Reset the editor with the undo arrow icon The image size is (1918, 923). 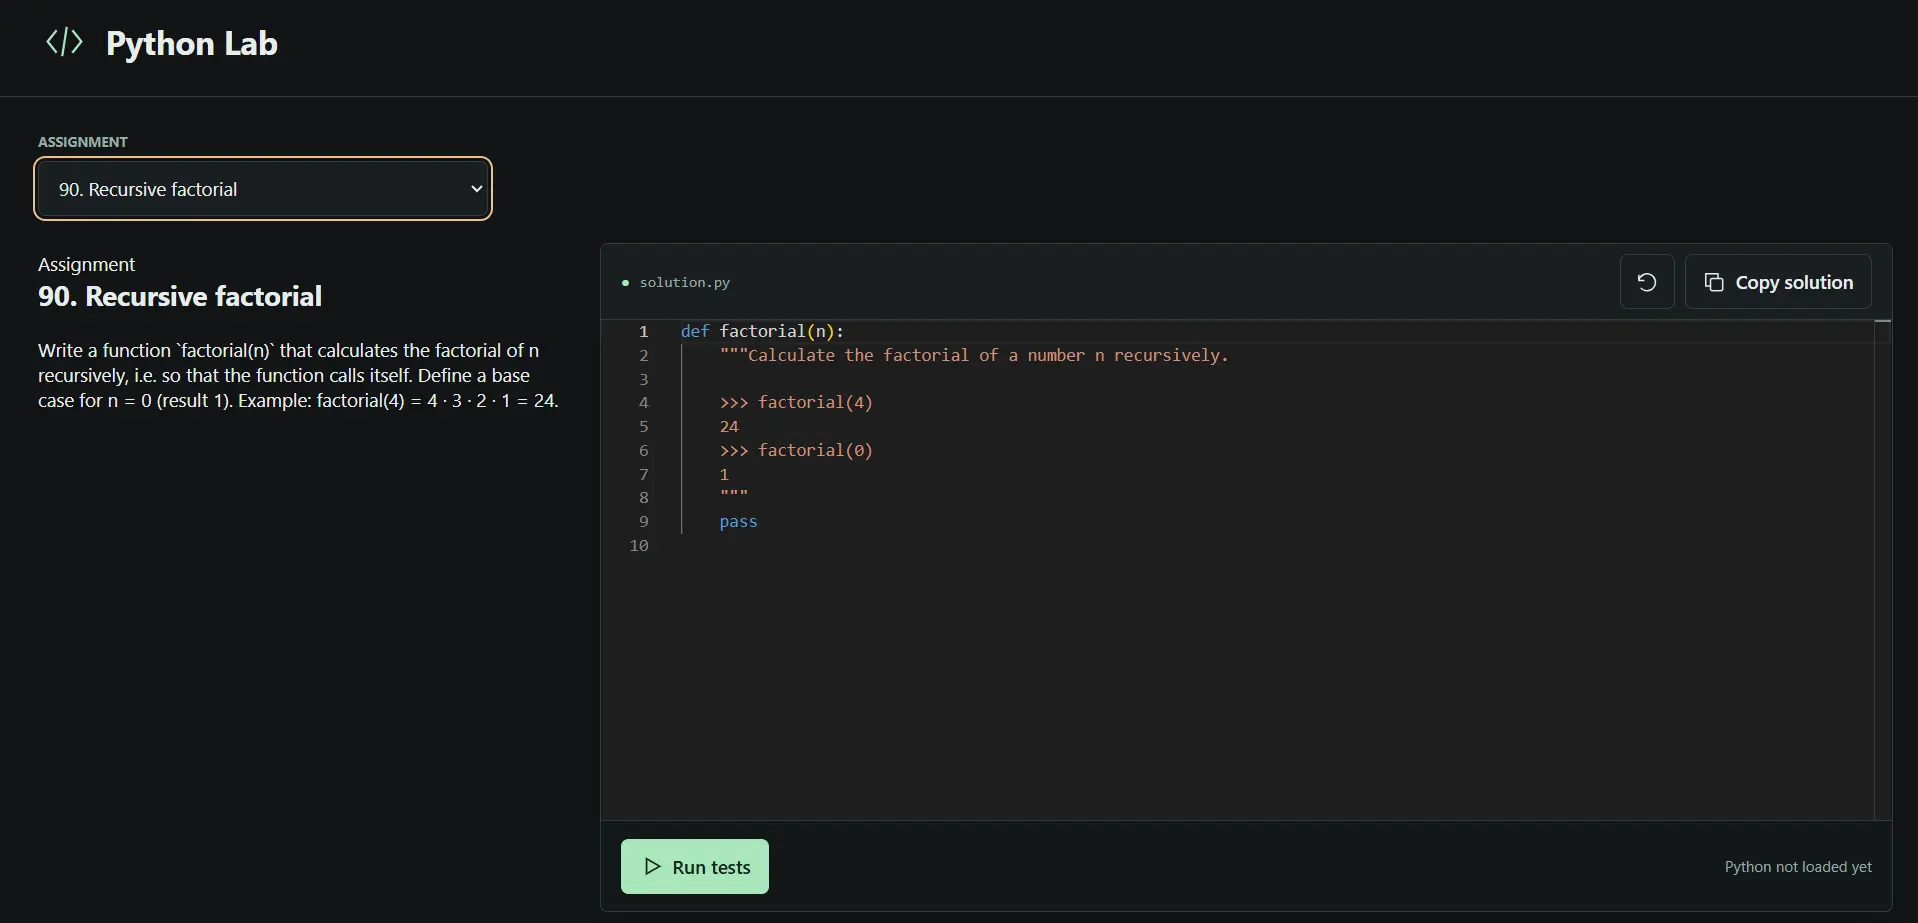point(1646,282)
